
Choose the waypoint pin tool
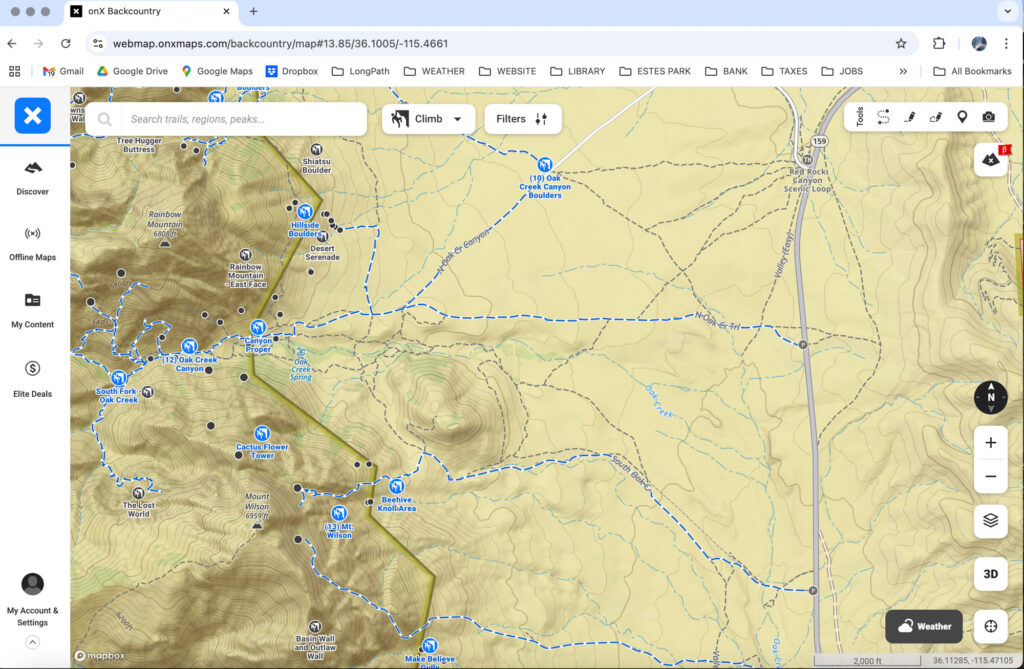[x=962, y=117]
